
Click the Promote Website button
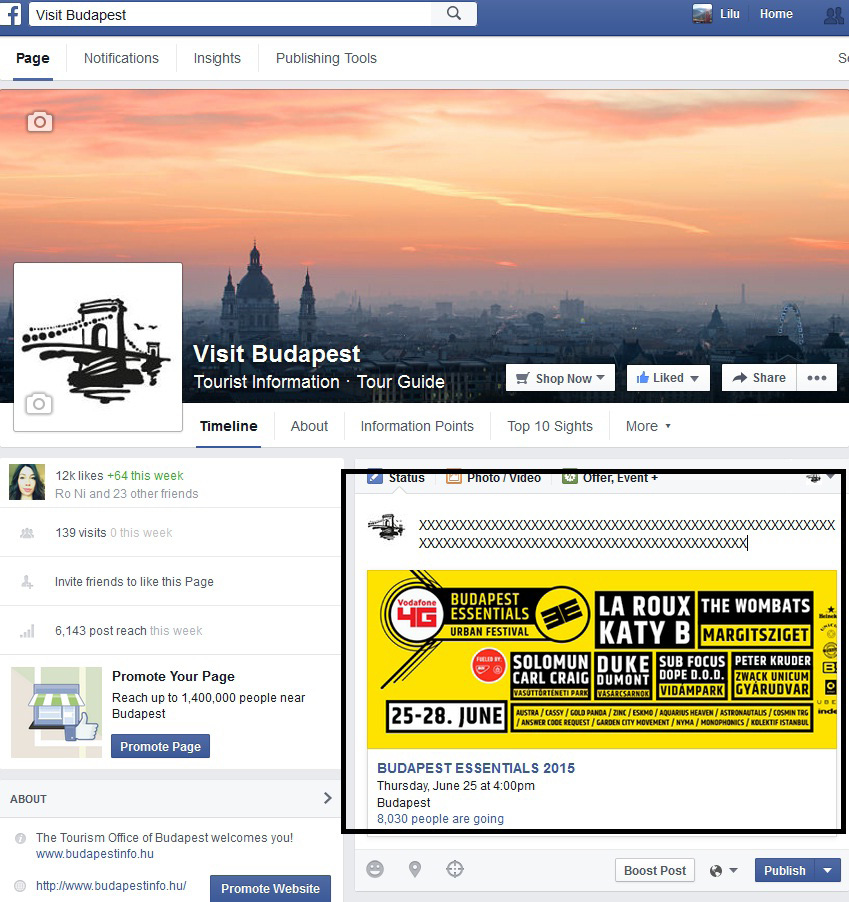270,889
